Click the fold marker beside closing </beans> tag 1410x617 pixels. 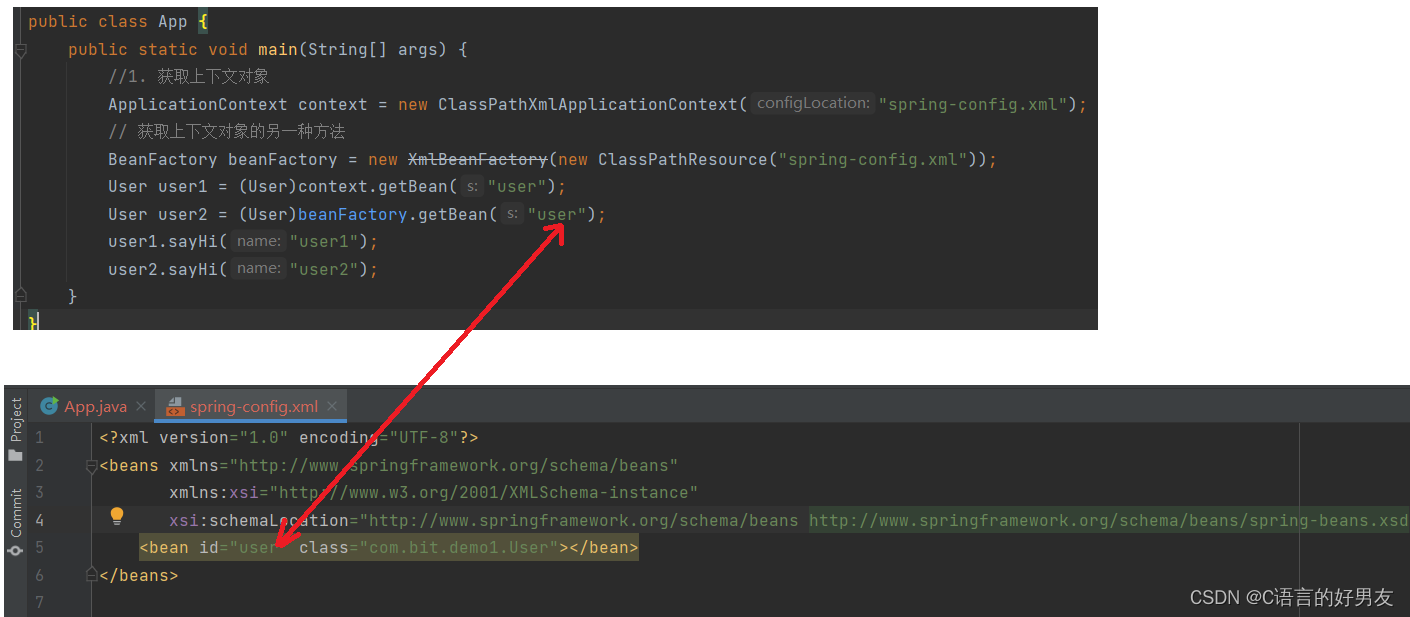92,575
